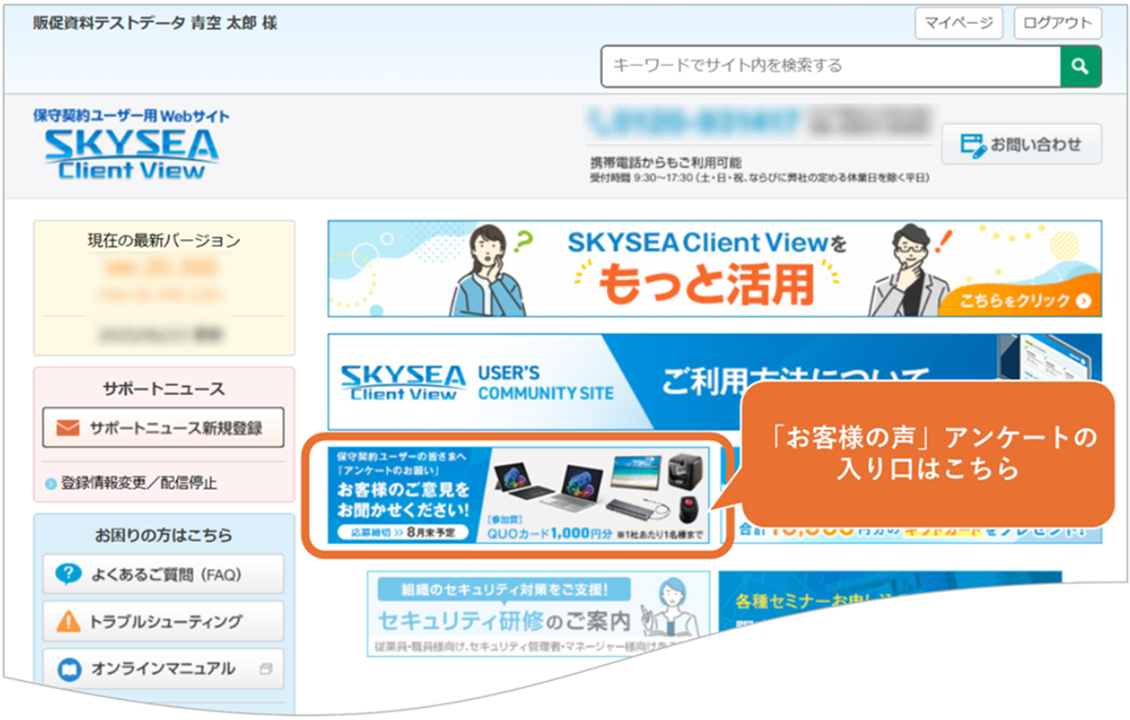The image size is (1130, 720).
Task: Open the お客様のご意見をお聞かせください survey banner
Action: pyautogui.click(x=518, y=495)
